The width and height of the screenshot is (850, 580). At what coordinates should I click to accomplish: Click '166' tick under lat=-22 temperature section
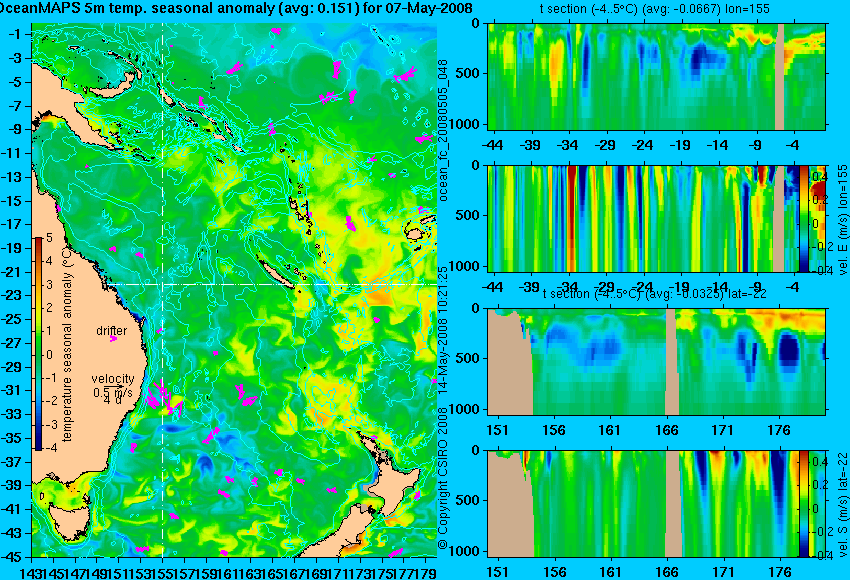pyautogui.click(x=667, y=430)
